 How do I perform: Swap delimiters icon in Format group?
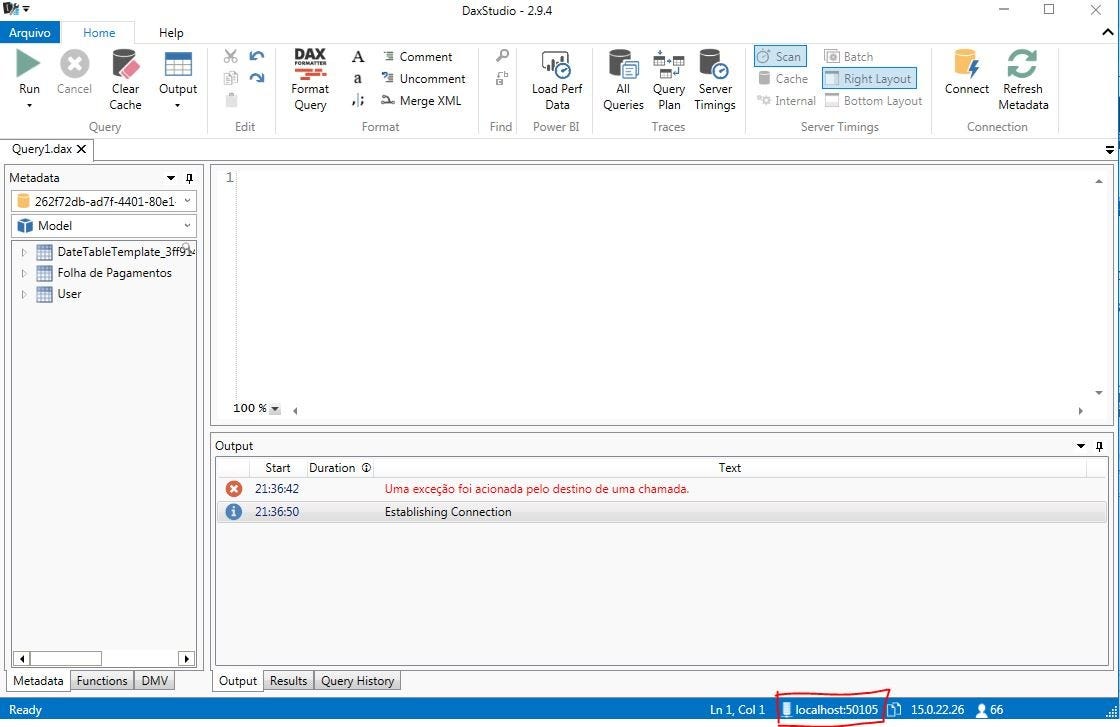[358, 101]
